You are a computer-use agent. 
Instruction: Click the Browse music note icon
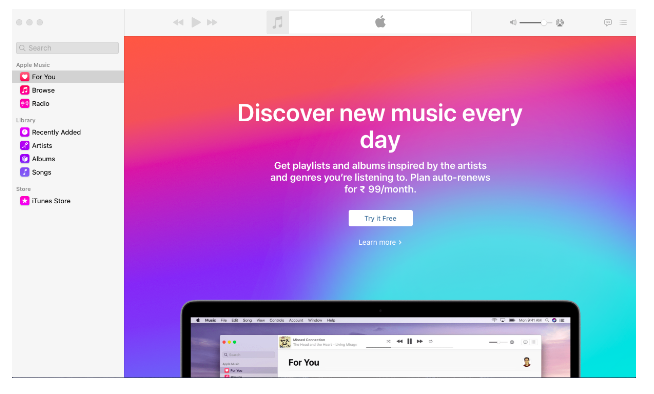point(25,90)
